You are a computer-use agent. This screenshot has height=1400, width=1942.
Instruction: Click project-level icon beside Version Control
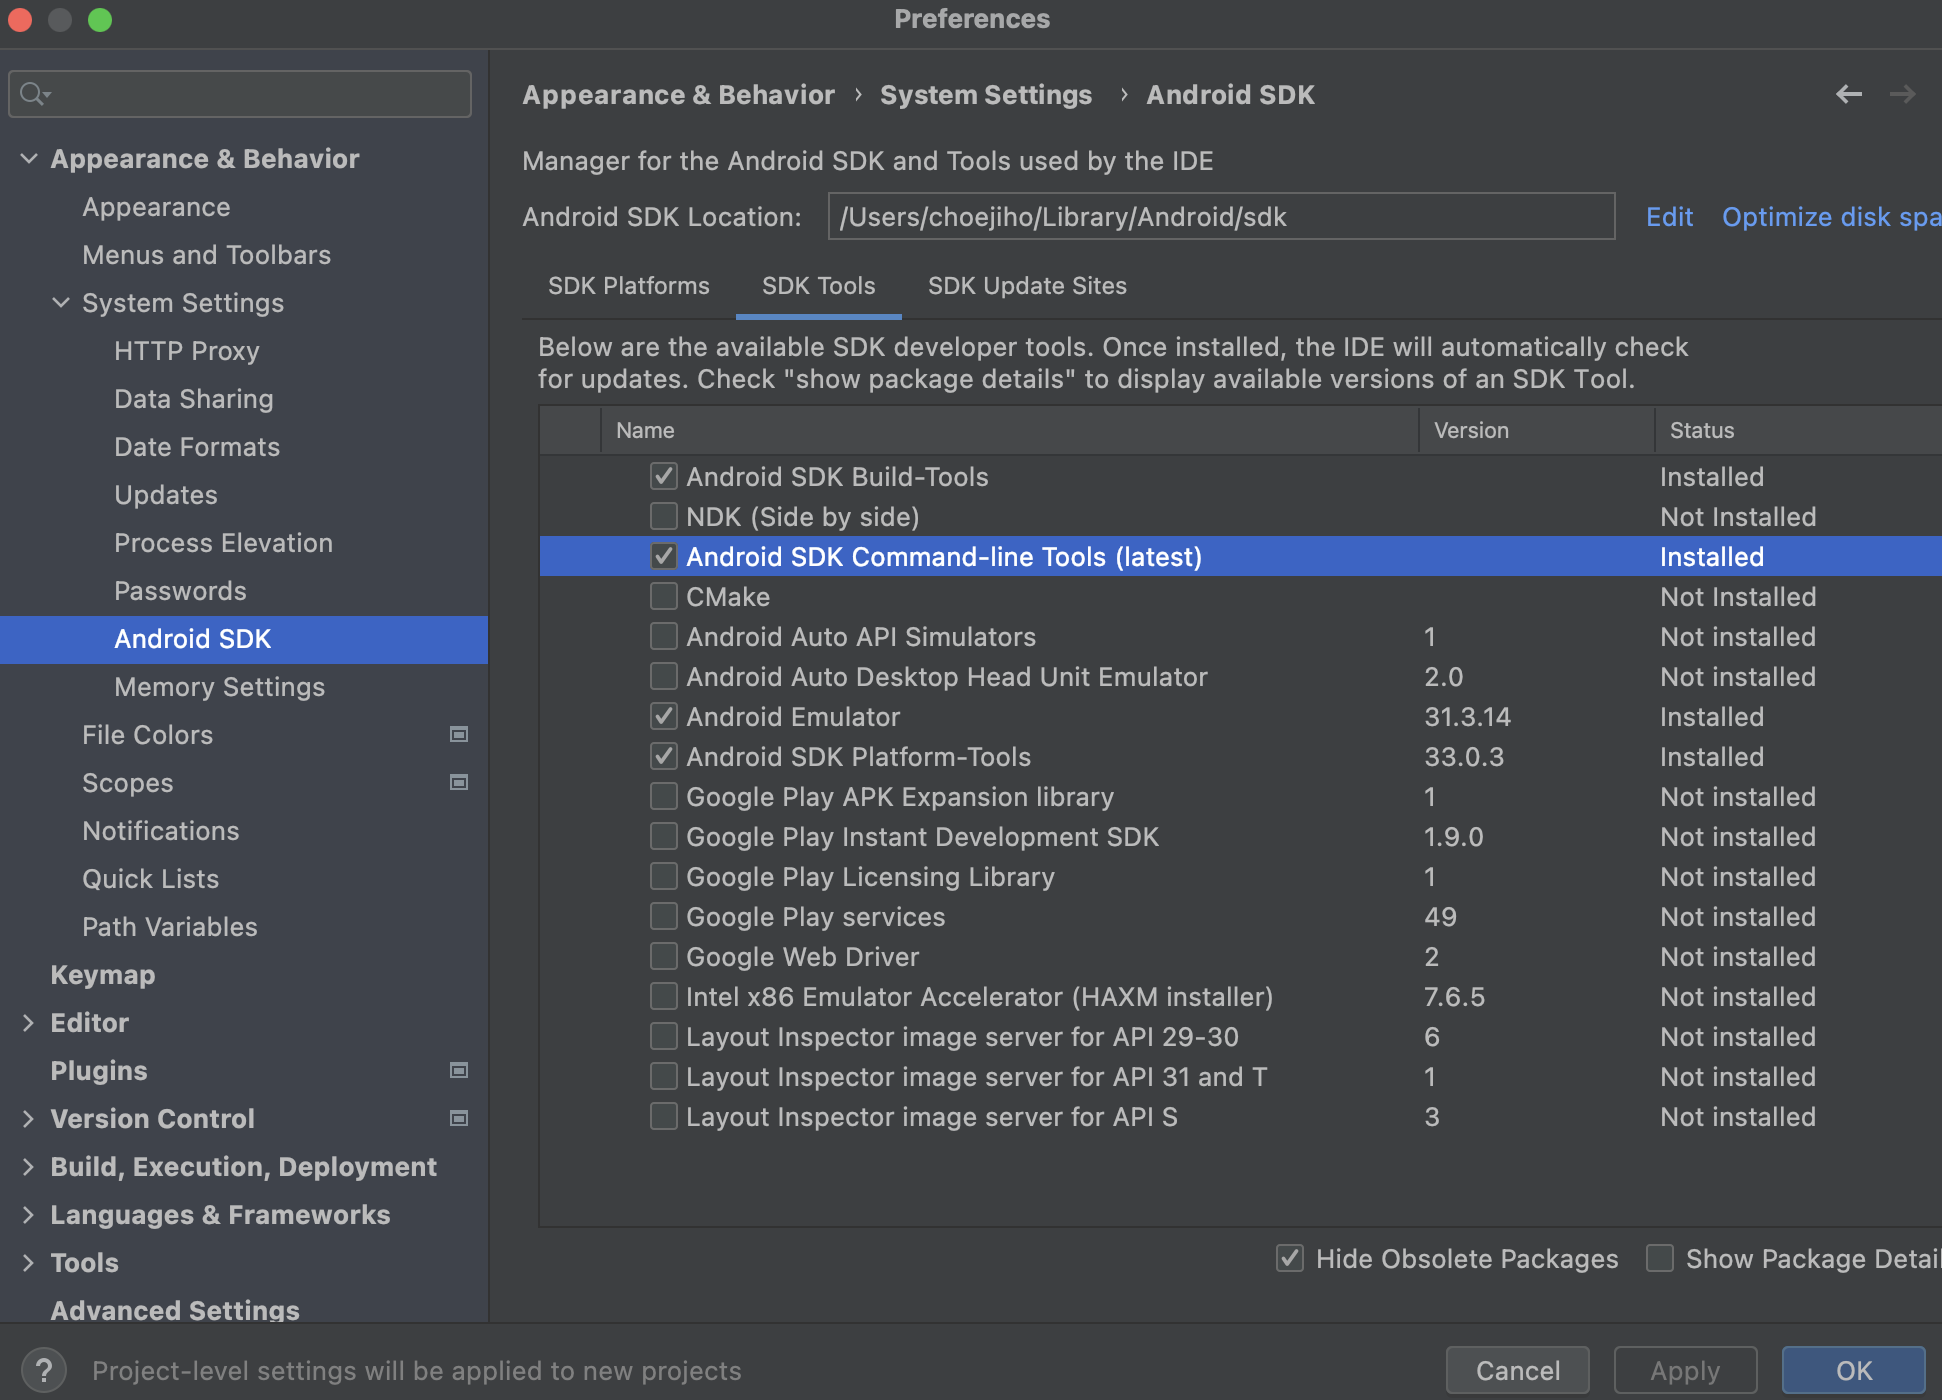[x=459, y=1119]
